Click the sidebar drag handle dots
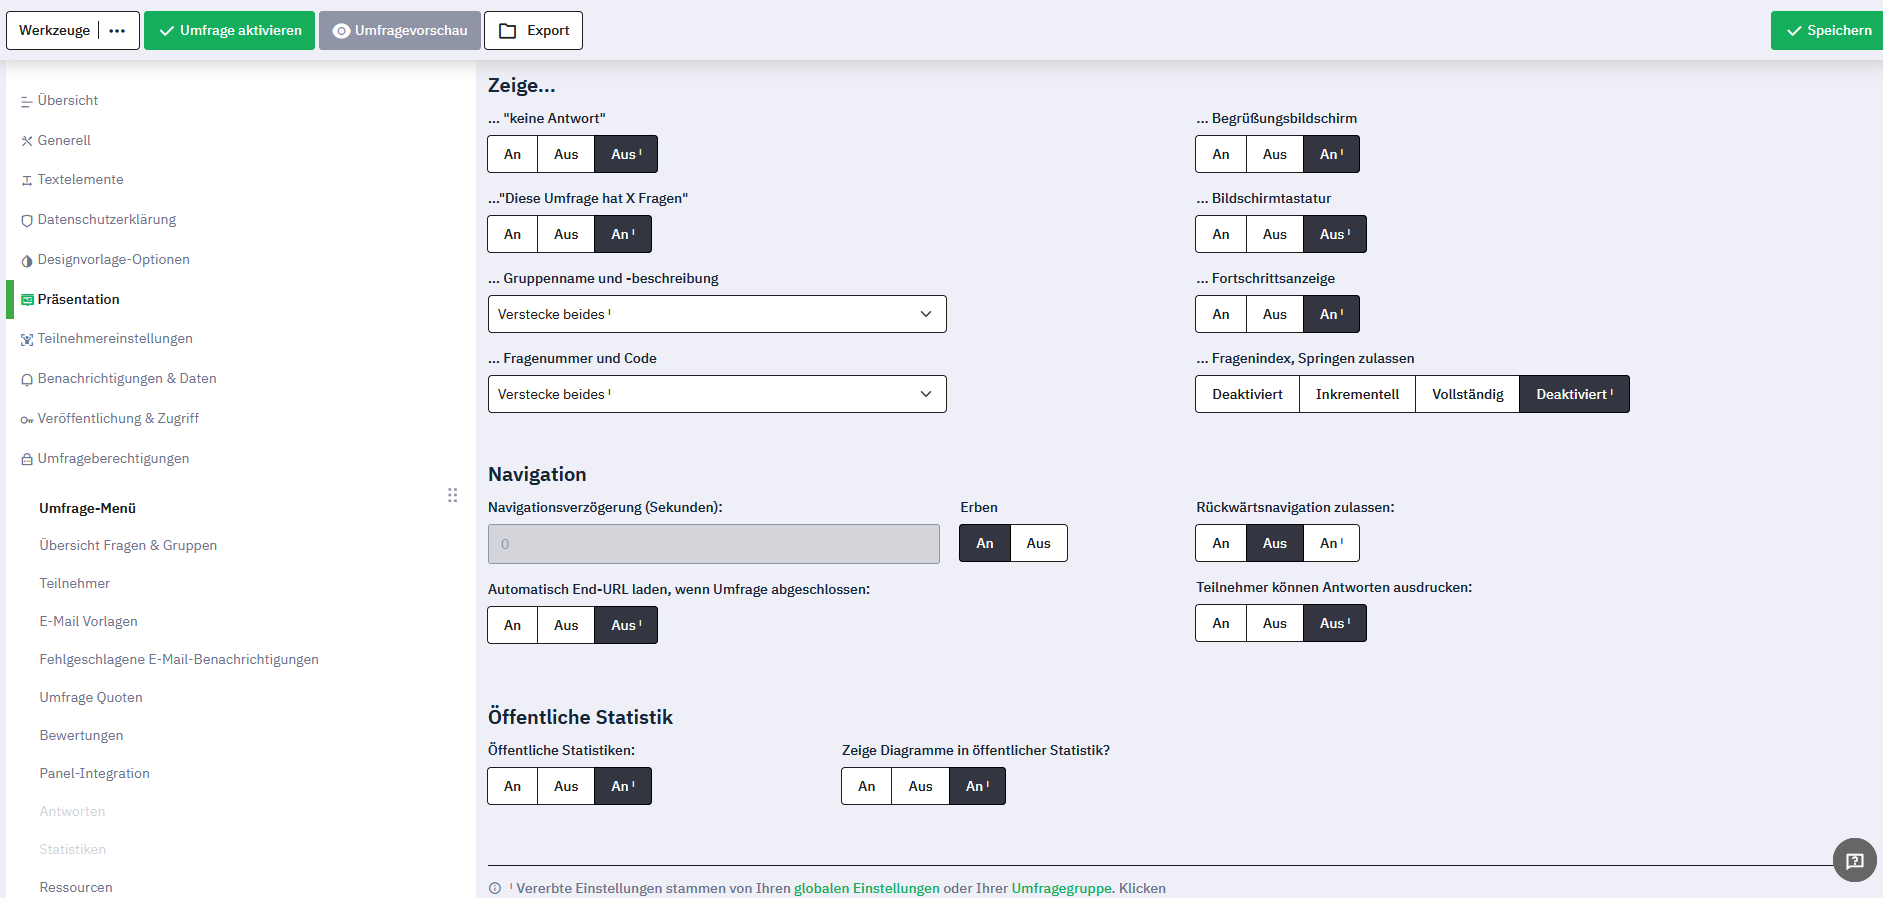The height and width of the screenshot is (898, 1883). click(x=453, y=495)
